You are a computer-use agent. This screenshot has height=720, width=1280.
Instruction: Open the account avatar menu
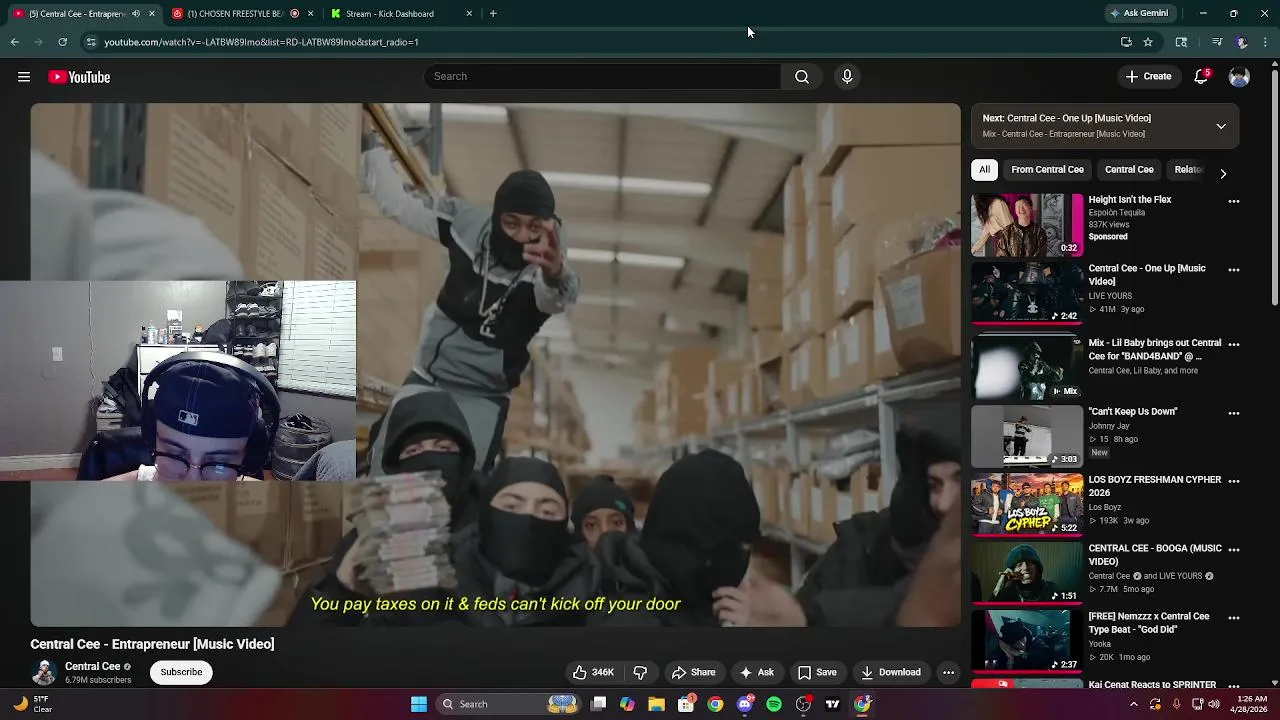1239,77
